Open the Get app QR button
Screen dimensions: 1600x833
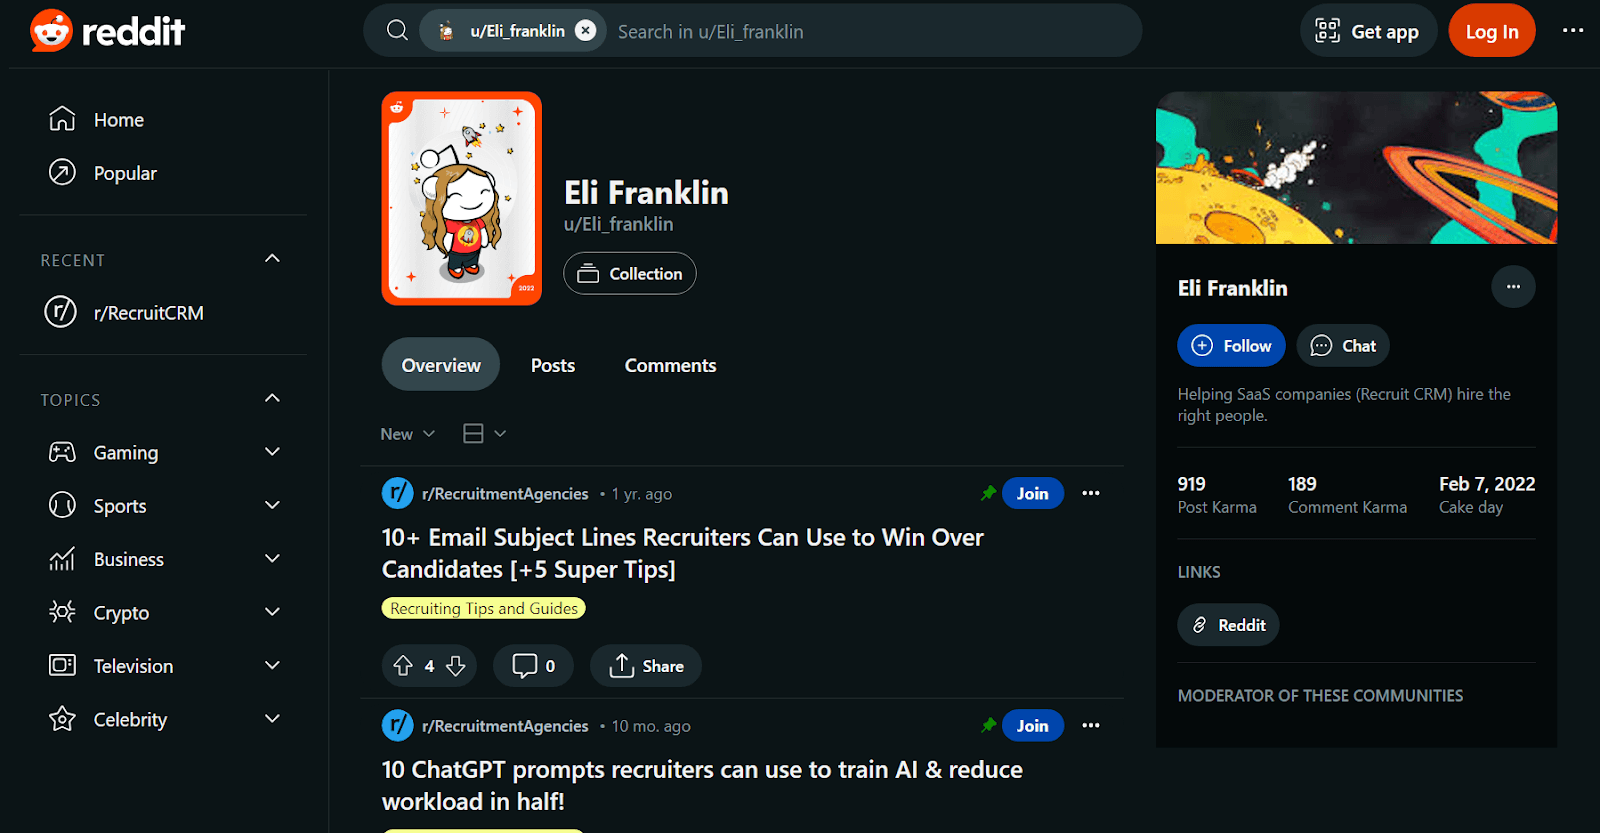1368,31
